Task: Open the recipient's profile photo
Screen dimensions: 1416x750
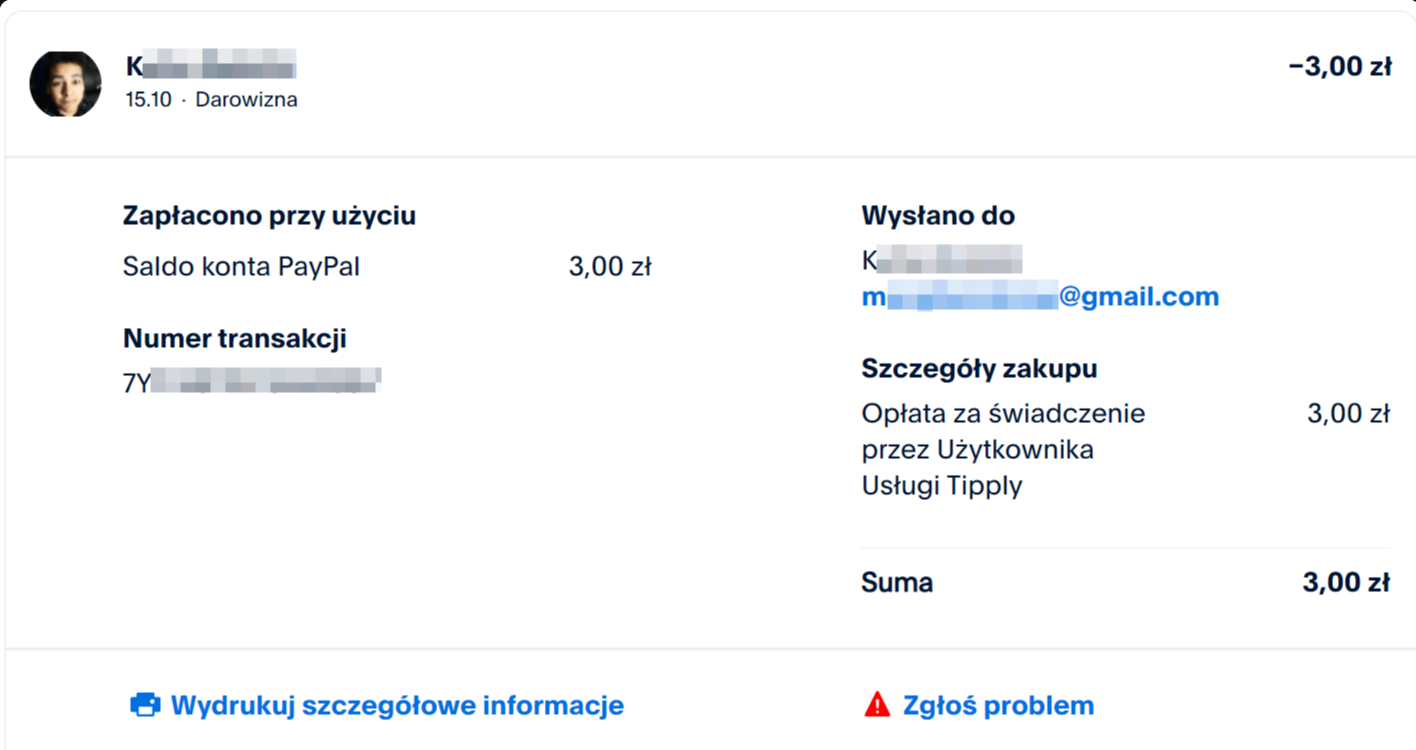Action: pos(66,83)
